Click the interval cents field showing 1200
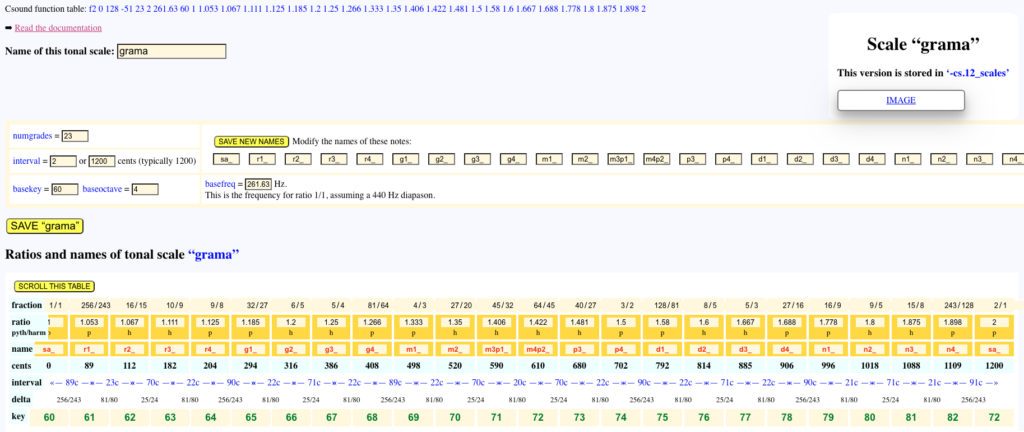This screenshot has width=1024, height=432. [102, 161]
